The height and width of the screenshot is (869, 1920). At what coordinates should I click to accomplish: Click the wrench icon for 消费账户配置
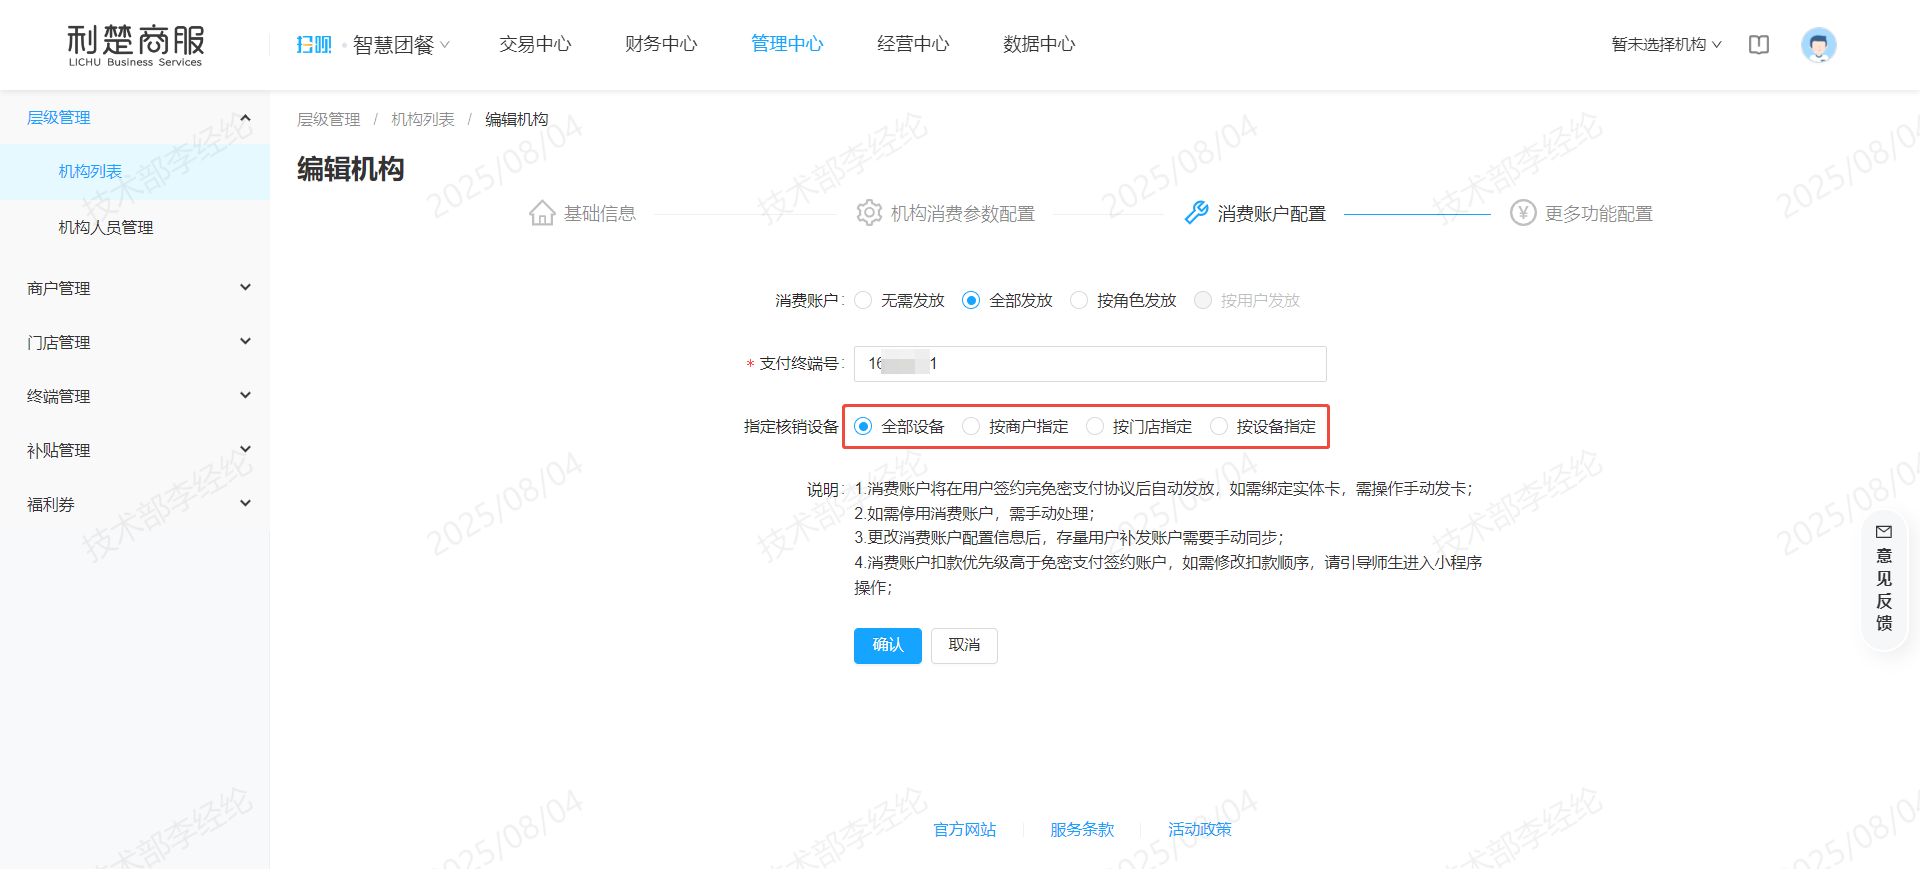coord(1196,213)
